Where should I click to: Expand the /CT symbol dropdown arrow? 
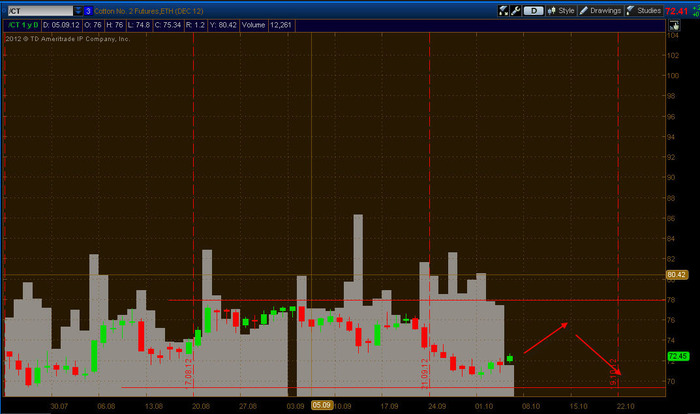coord(78,11)
